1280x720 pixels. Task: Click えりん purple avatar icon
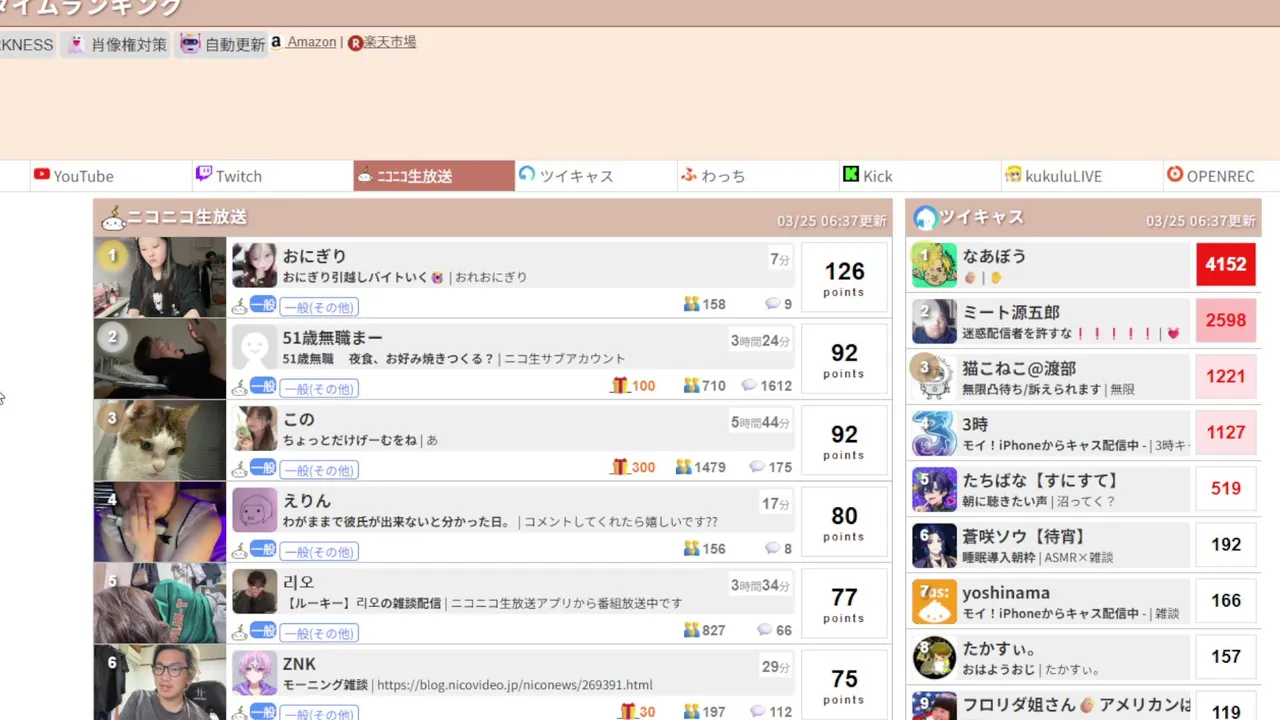click(254, 510)
